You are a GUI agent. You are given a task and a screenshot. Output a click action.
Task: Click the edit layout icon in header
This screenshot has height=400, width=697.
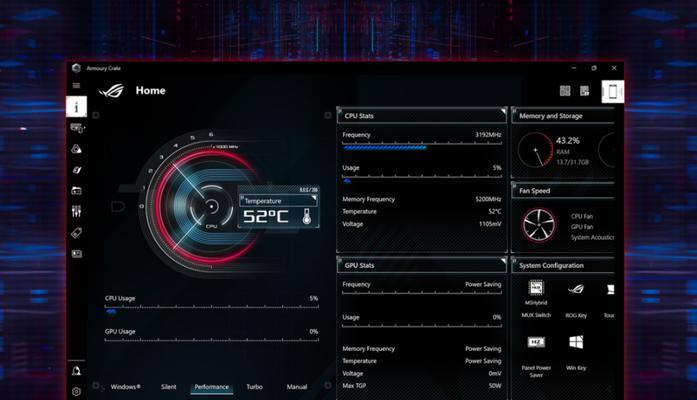point(585,91)
